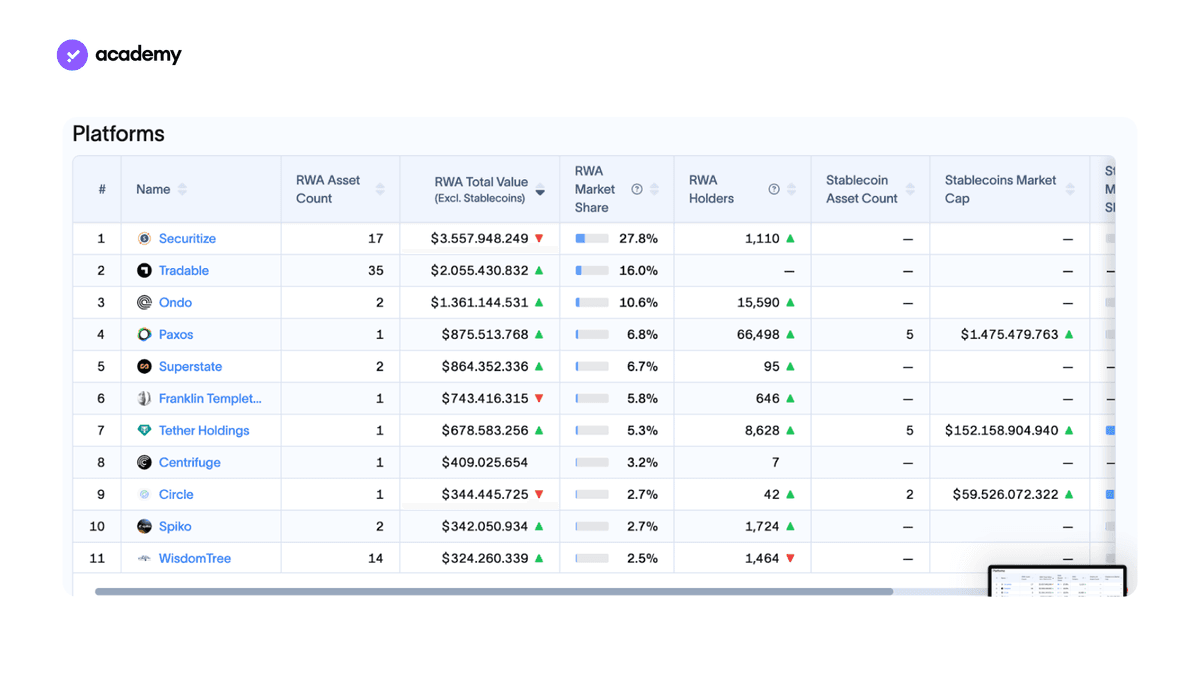Click Ondo total value $1.361.144.531
1200x675 pixels.
[480, 302]
